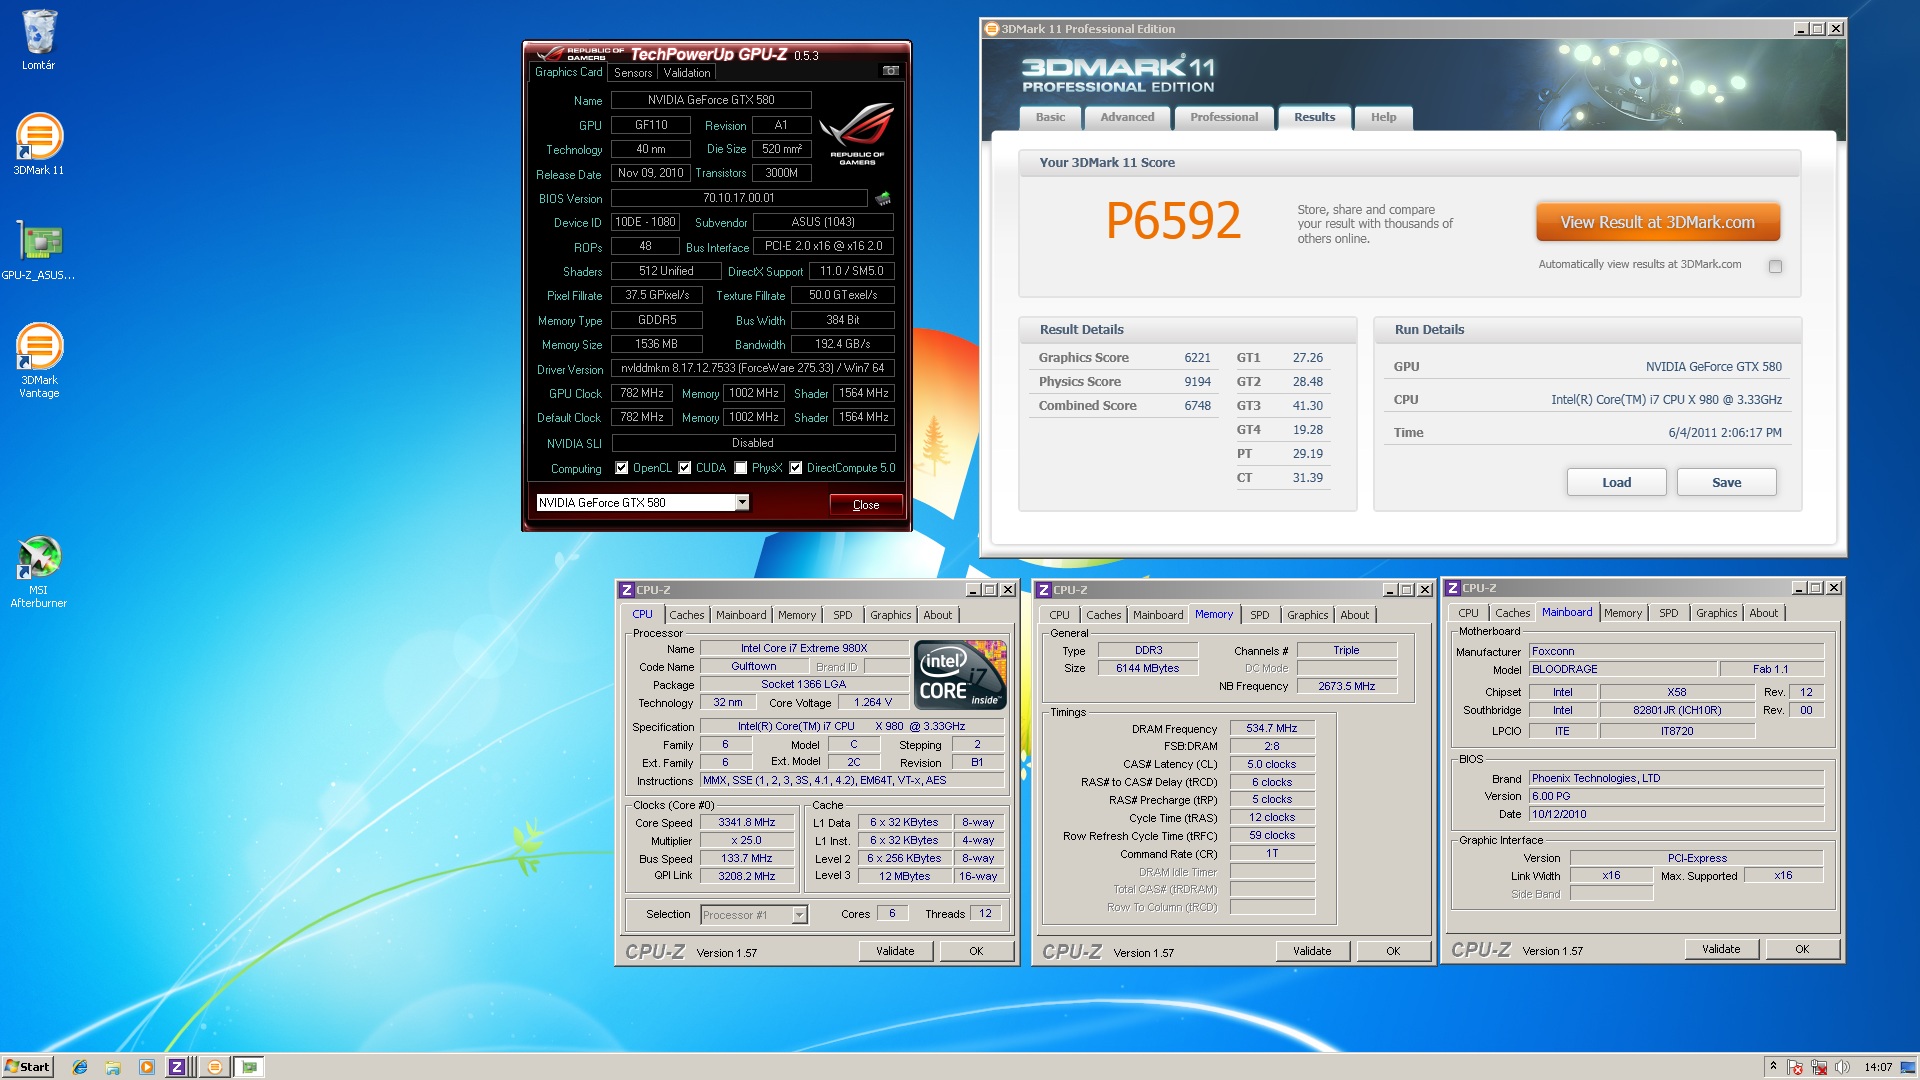Enable the PhysX checkbox in GPU-Z
Screen dimensions: 1920x1080
point(741,468)
